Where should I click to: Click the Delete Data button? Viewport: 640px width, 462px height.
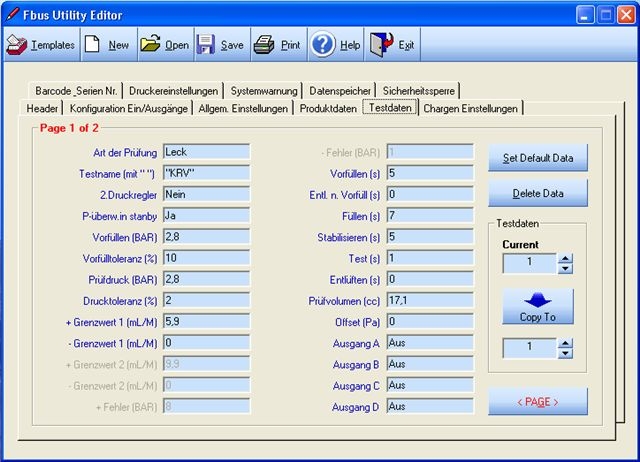[538, 193]
